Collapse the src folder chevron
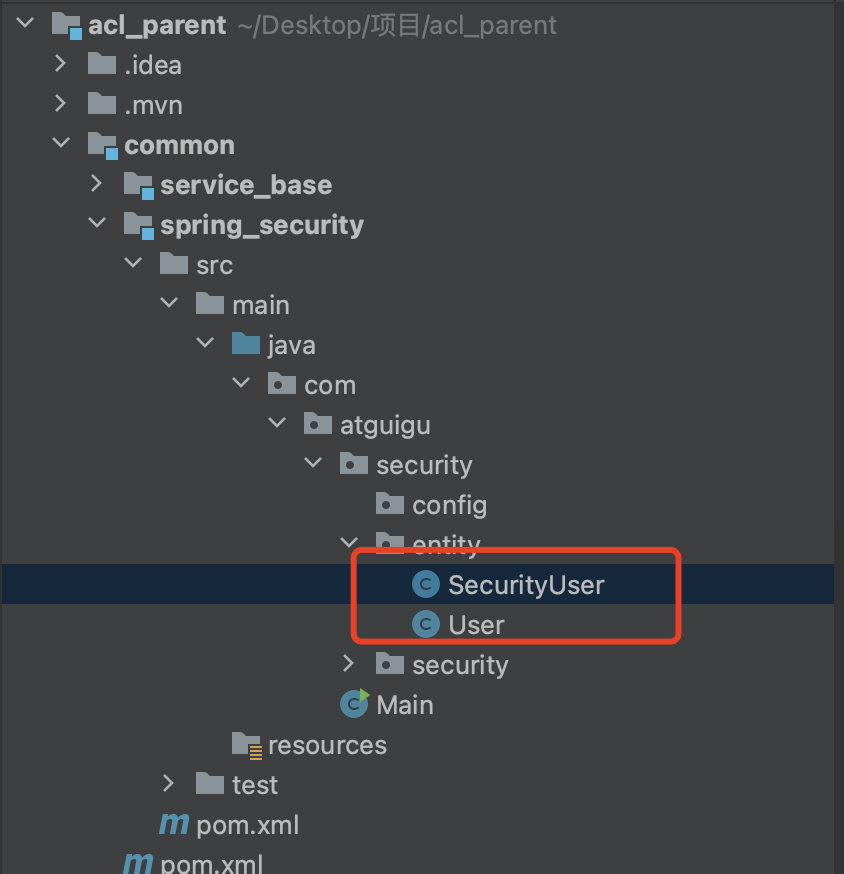The height and width of the screenshot is (874, 844). tap(132, 265)
